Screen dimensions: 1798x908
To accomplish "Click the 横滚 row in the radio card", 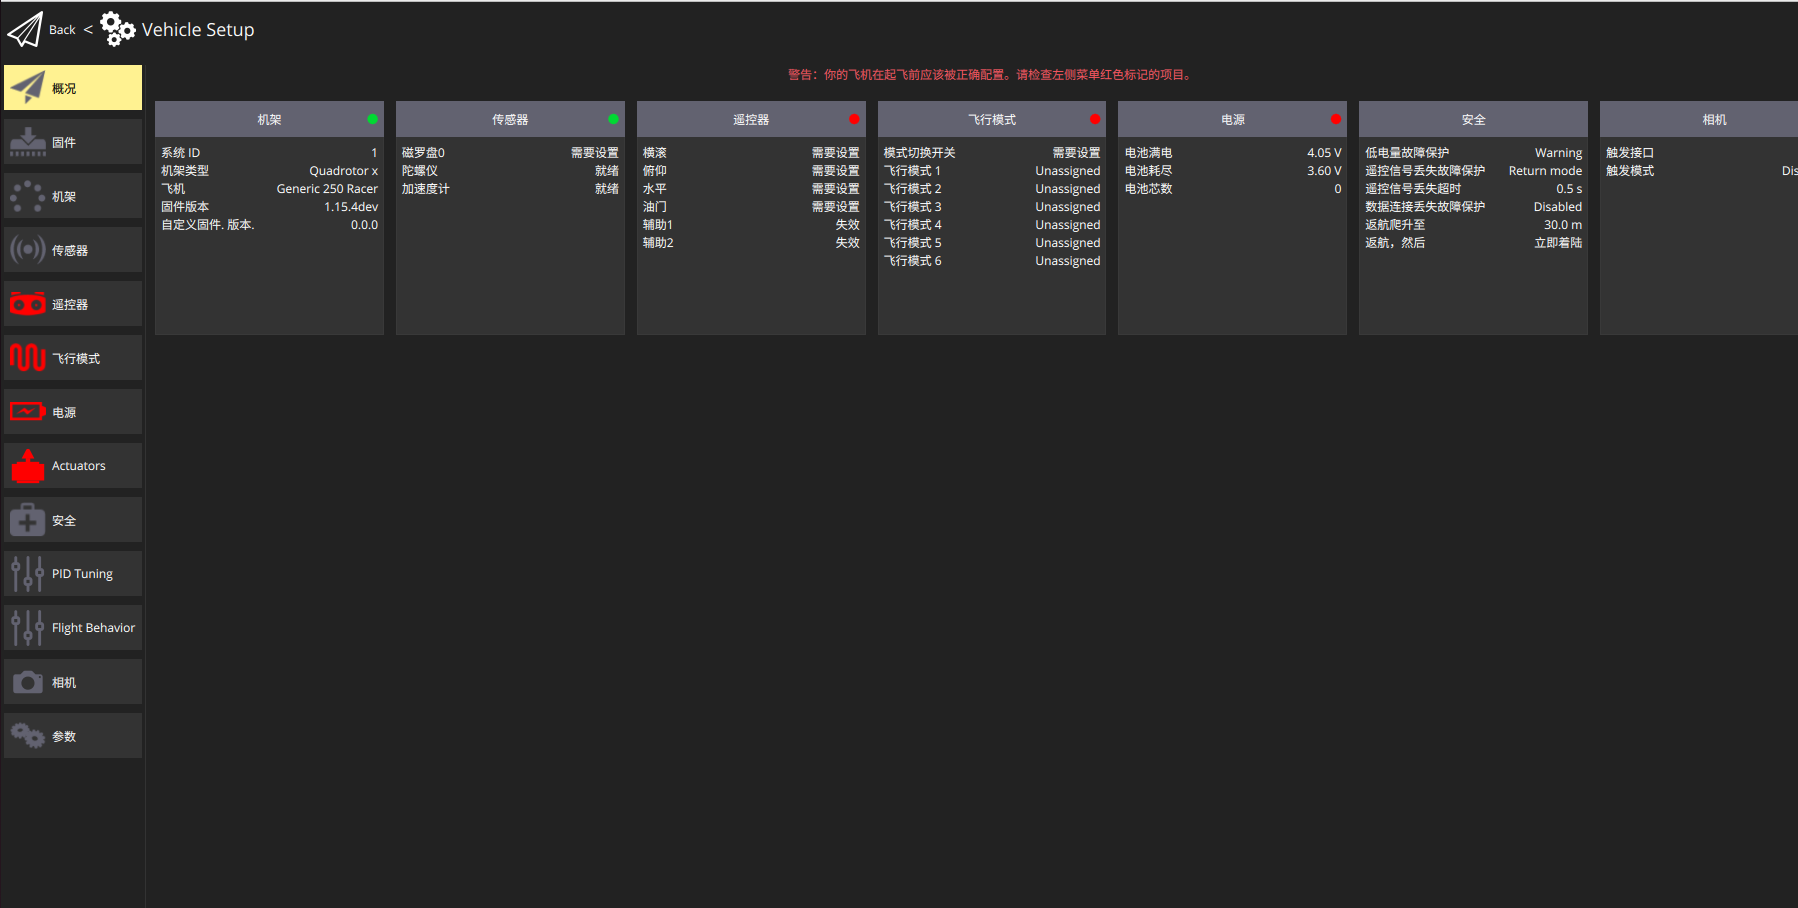I will click(x=751, y=153).
